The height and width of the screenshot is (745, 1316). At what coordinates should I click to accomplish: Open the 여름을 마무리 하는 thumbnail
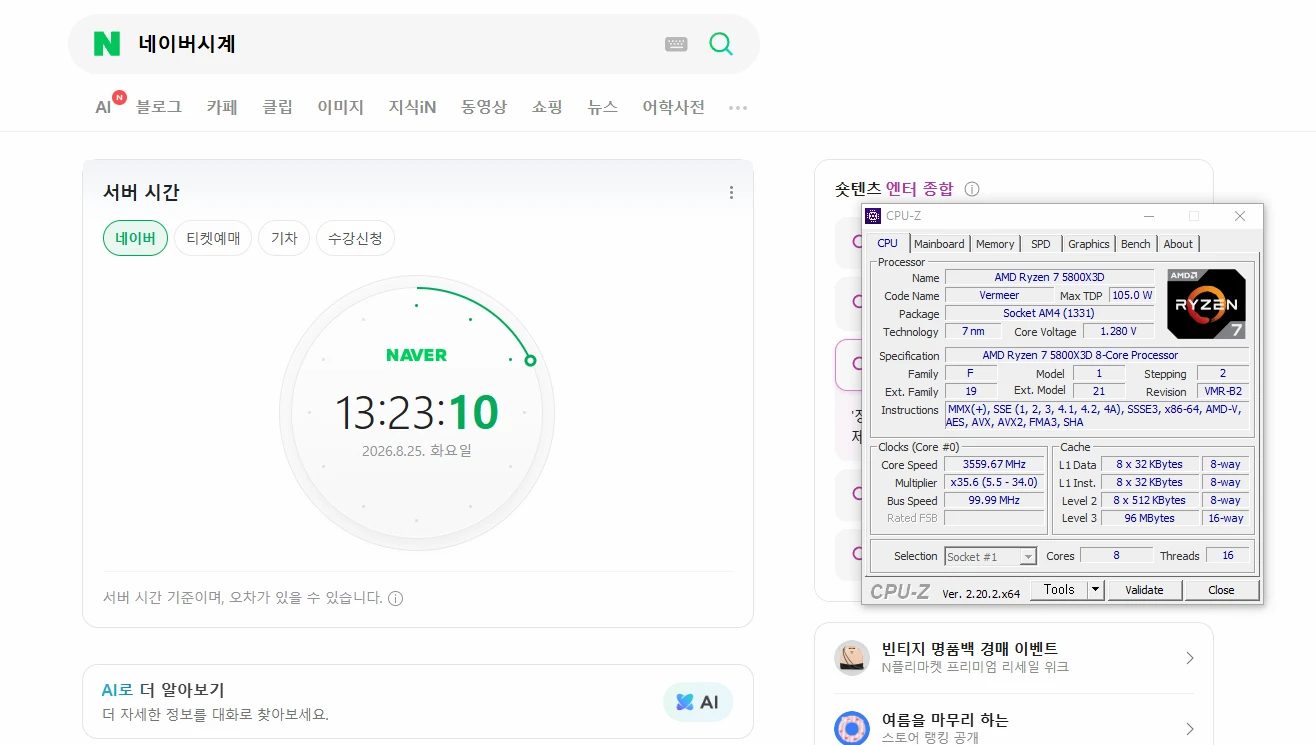(x=852, y=728)
